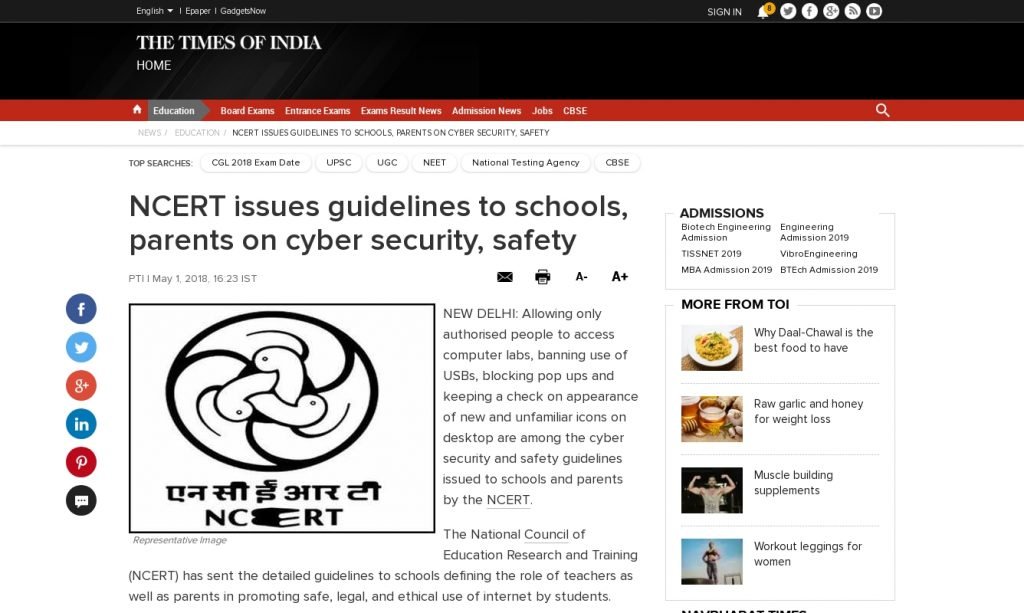The width and height of the screenshot is (1024, 613).
Task: Expand the English language dropdown
Action: [x=154, y=11]
